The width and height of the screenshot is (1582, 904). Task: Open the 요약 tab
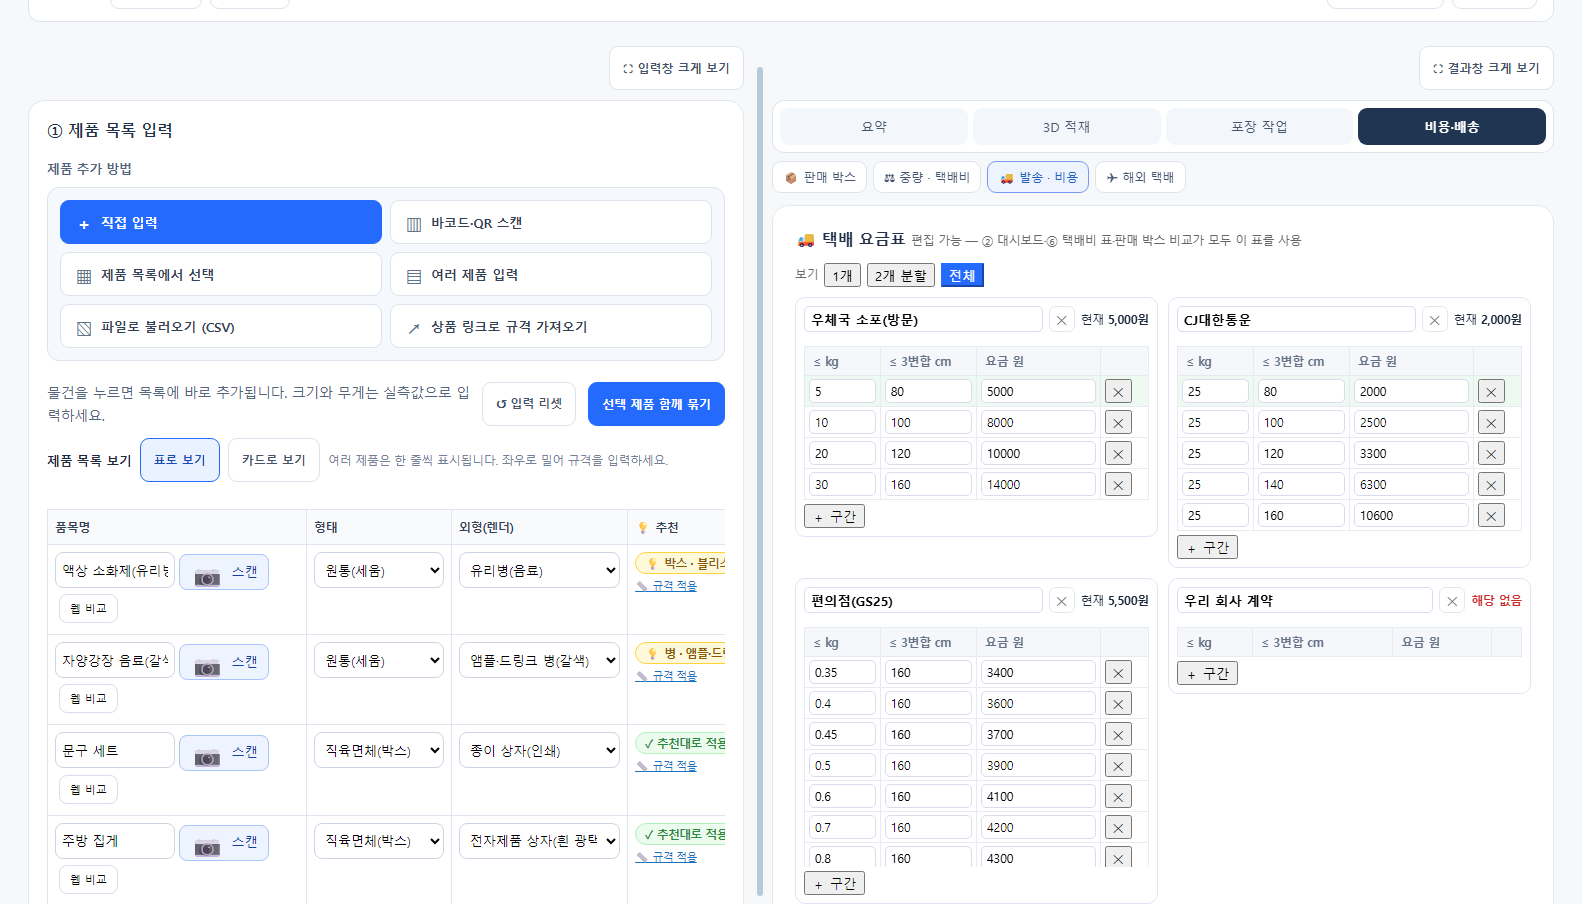click(x=874, y=127)
